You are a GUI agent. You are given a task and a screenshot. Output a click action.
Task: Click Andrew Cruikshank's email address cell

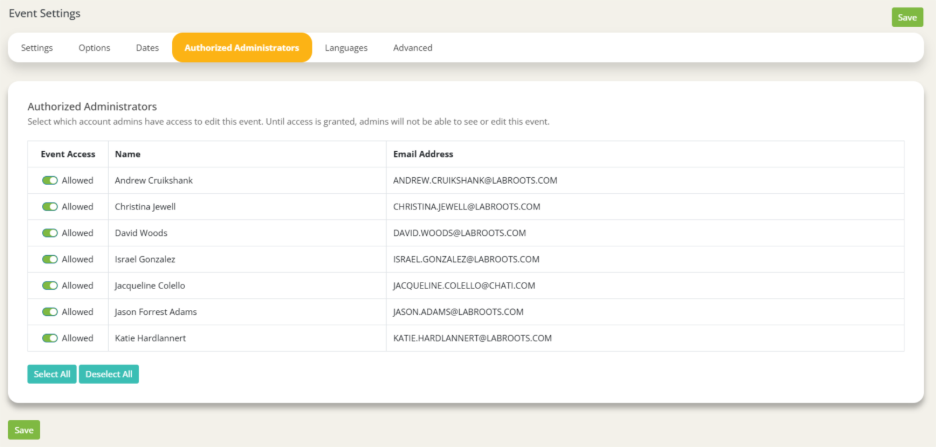point(475,181)
